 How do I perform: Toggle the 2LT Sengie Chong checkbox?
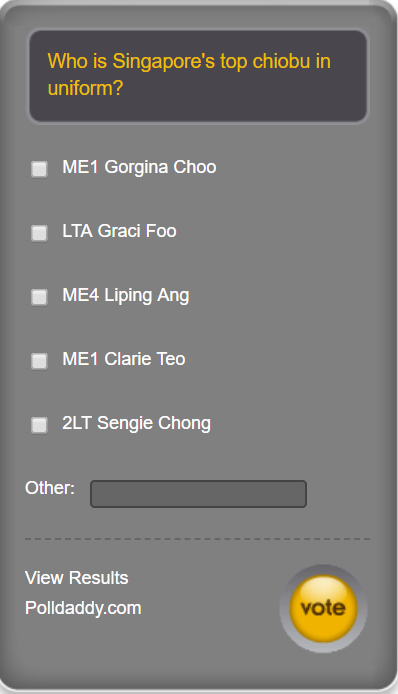39,425
